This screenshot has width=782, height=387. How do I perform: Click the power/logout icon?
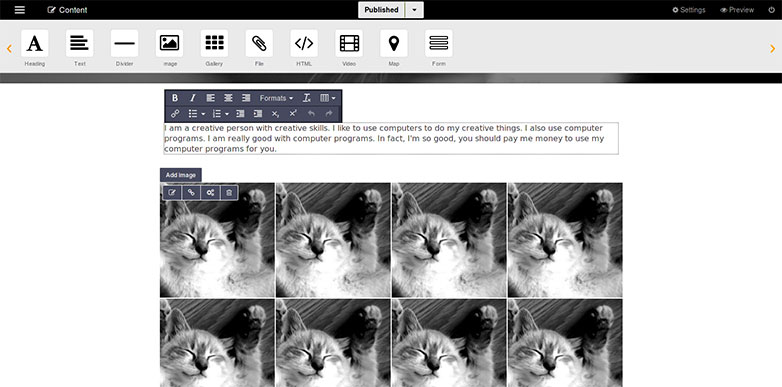point(772,10)
